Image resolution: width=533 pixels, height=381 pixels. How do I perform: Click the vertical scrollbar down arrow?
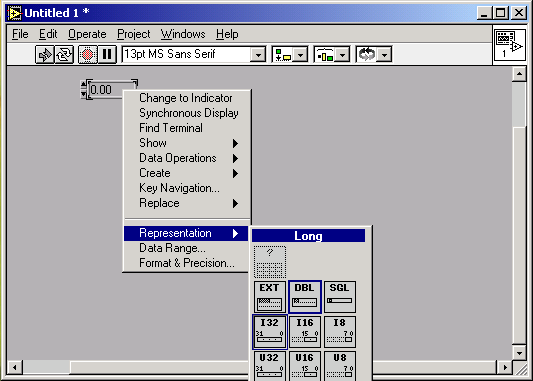click(x=519, y=353)
